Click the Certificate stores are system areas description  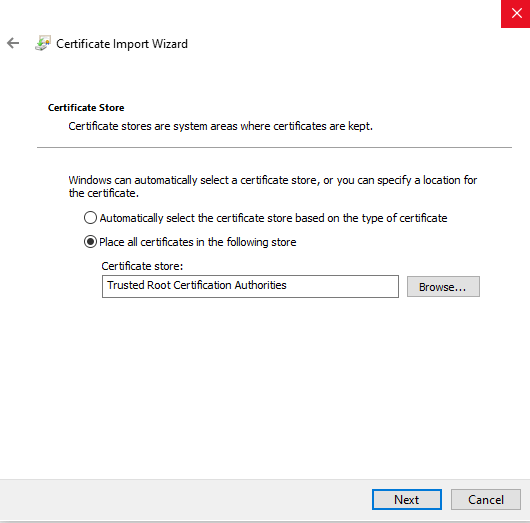(220, 126)
